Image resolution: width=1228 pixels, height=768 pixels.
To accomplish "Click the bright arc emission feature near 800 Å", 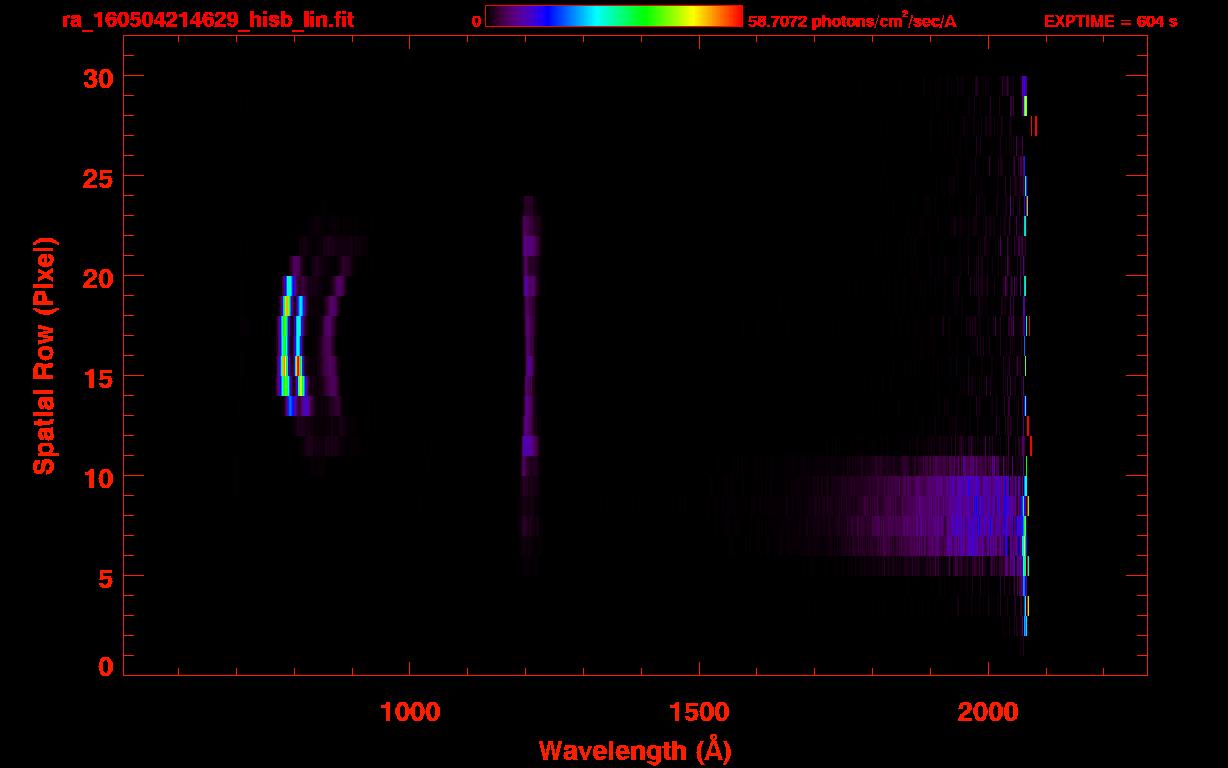I will (292, 345).
